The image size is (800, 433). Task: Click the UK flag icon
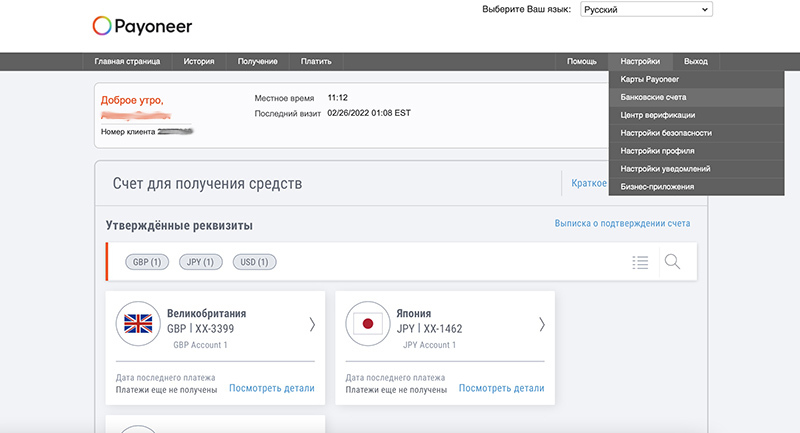pyautogui.click(x=138, y=324)
